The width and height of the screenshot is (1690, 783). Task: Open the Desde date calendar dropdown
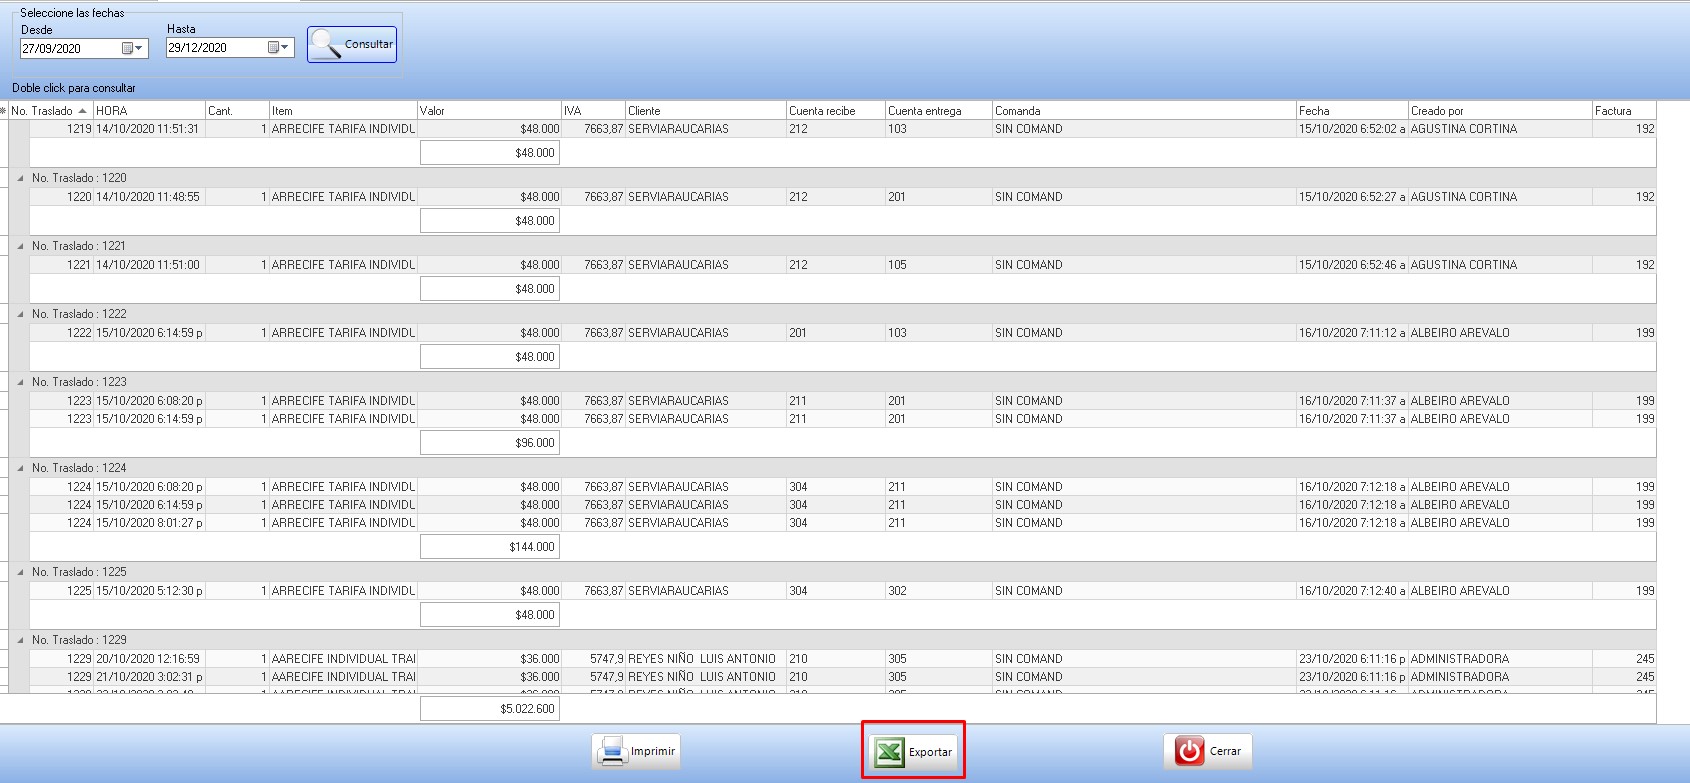point(133,48)
